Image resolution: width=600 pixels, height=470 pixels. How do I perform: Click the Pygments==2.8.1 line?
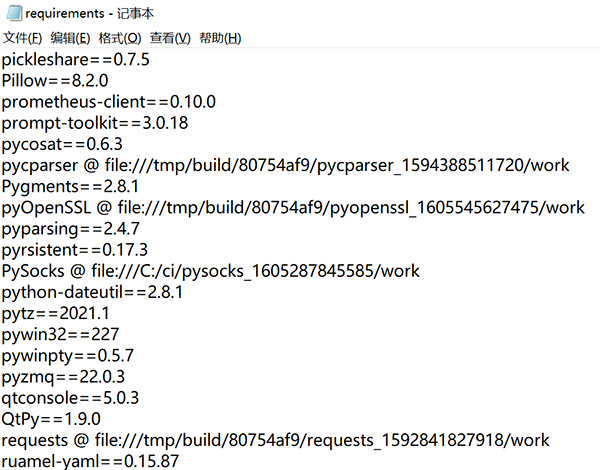70,186
